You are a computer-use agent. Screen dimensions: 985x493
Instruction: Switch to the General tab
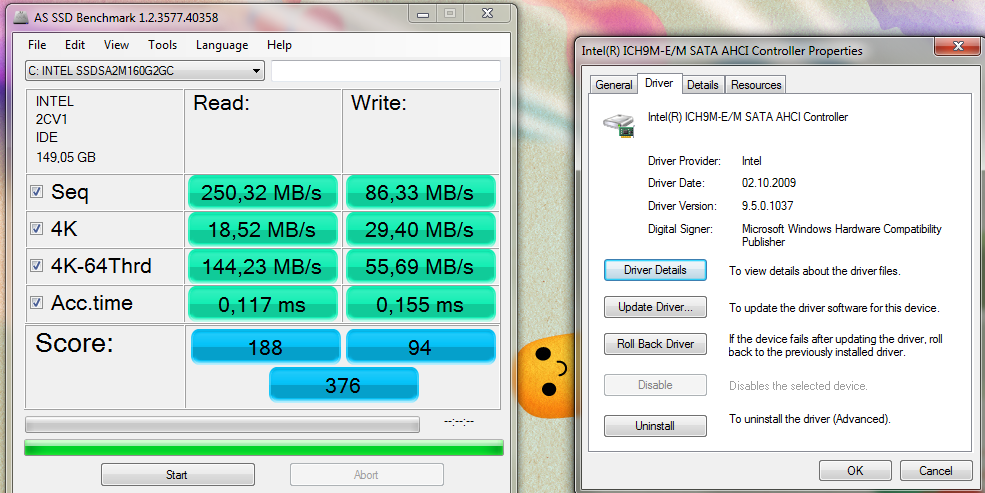[x=614, y=85]
